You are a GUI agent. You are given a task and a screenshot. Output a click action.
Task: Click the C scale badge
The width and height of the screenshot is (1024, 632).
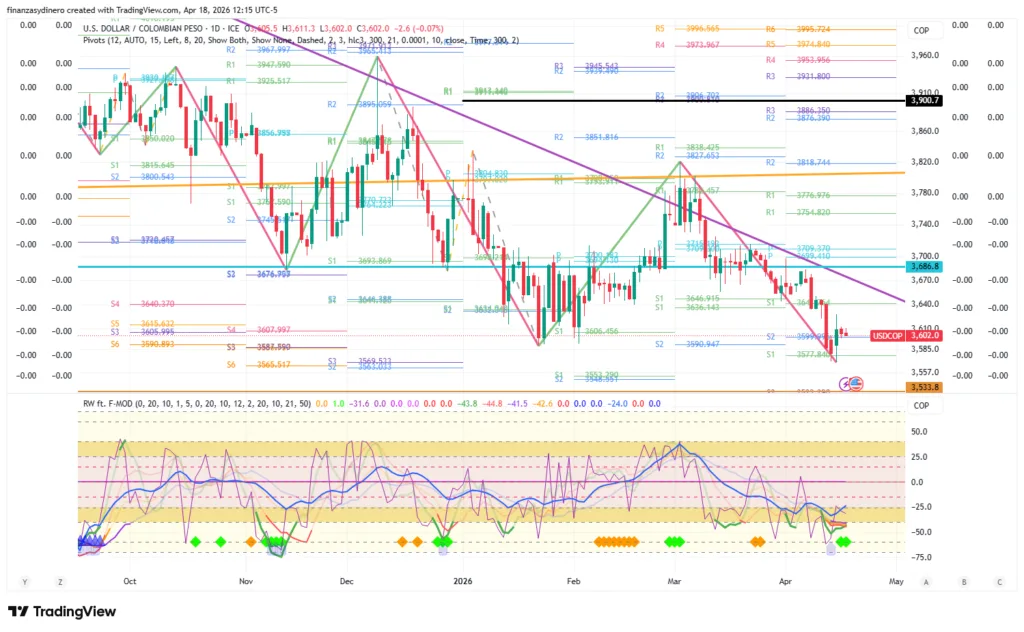click(x=998, y=581)
